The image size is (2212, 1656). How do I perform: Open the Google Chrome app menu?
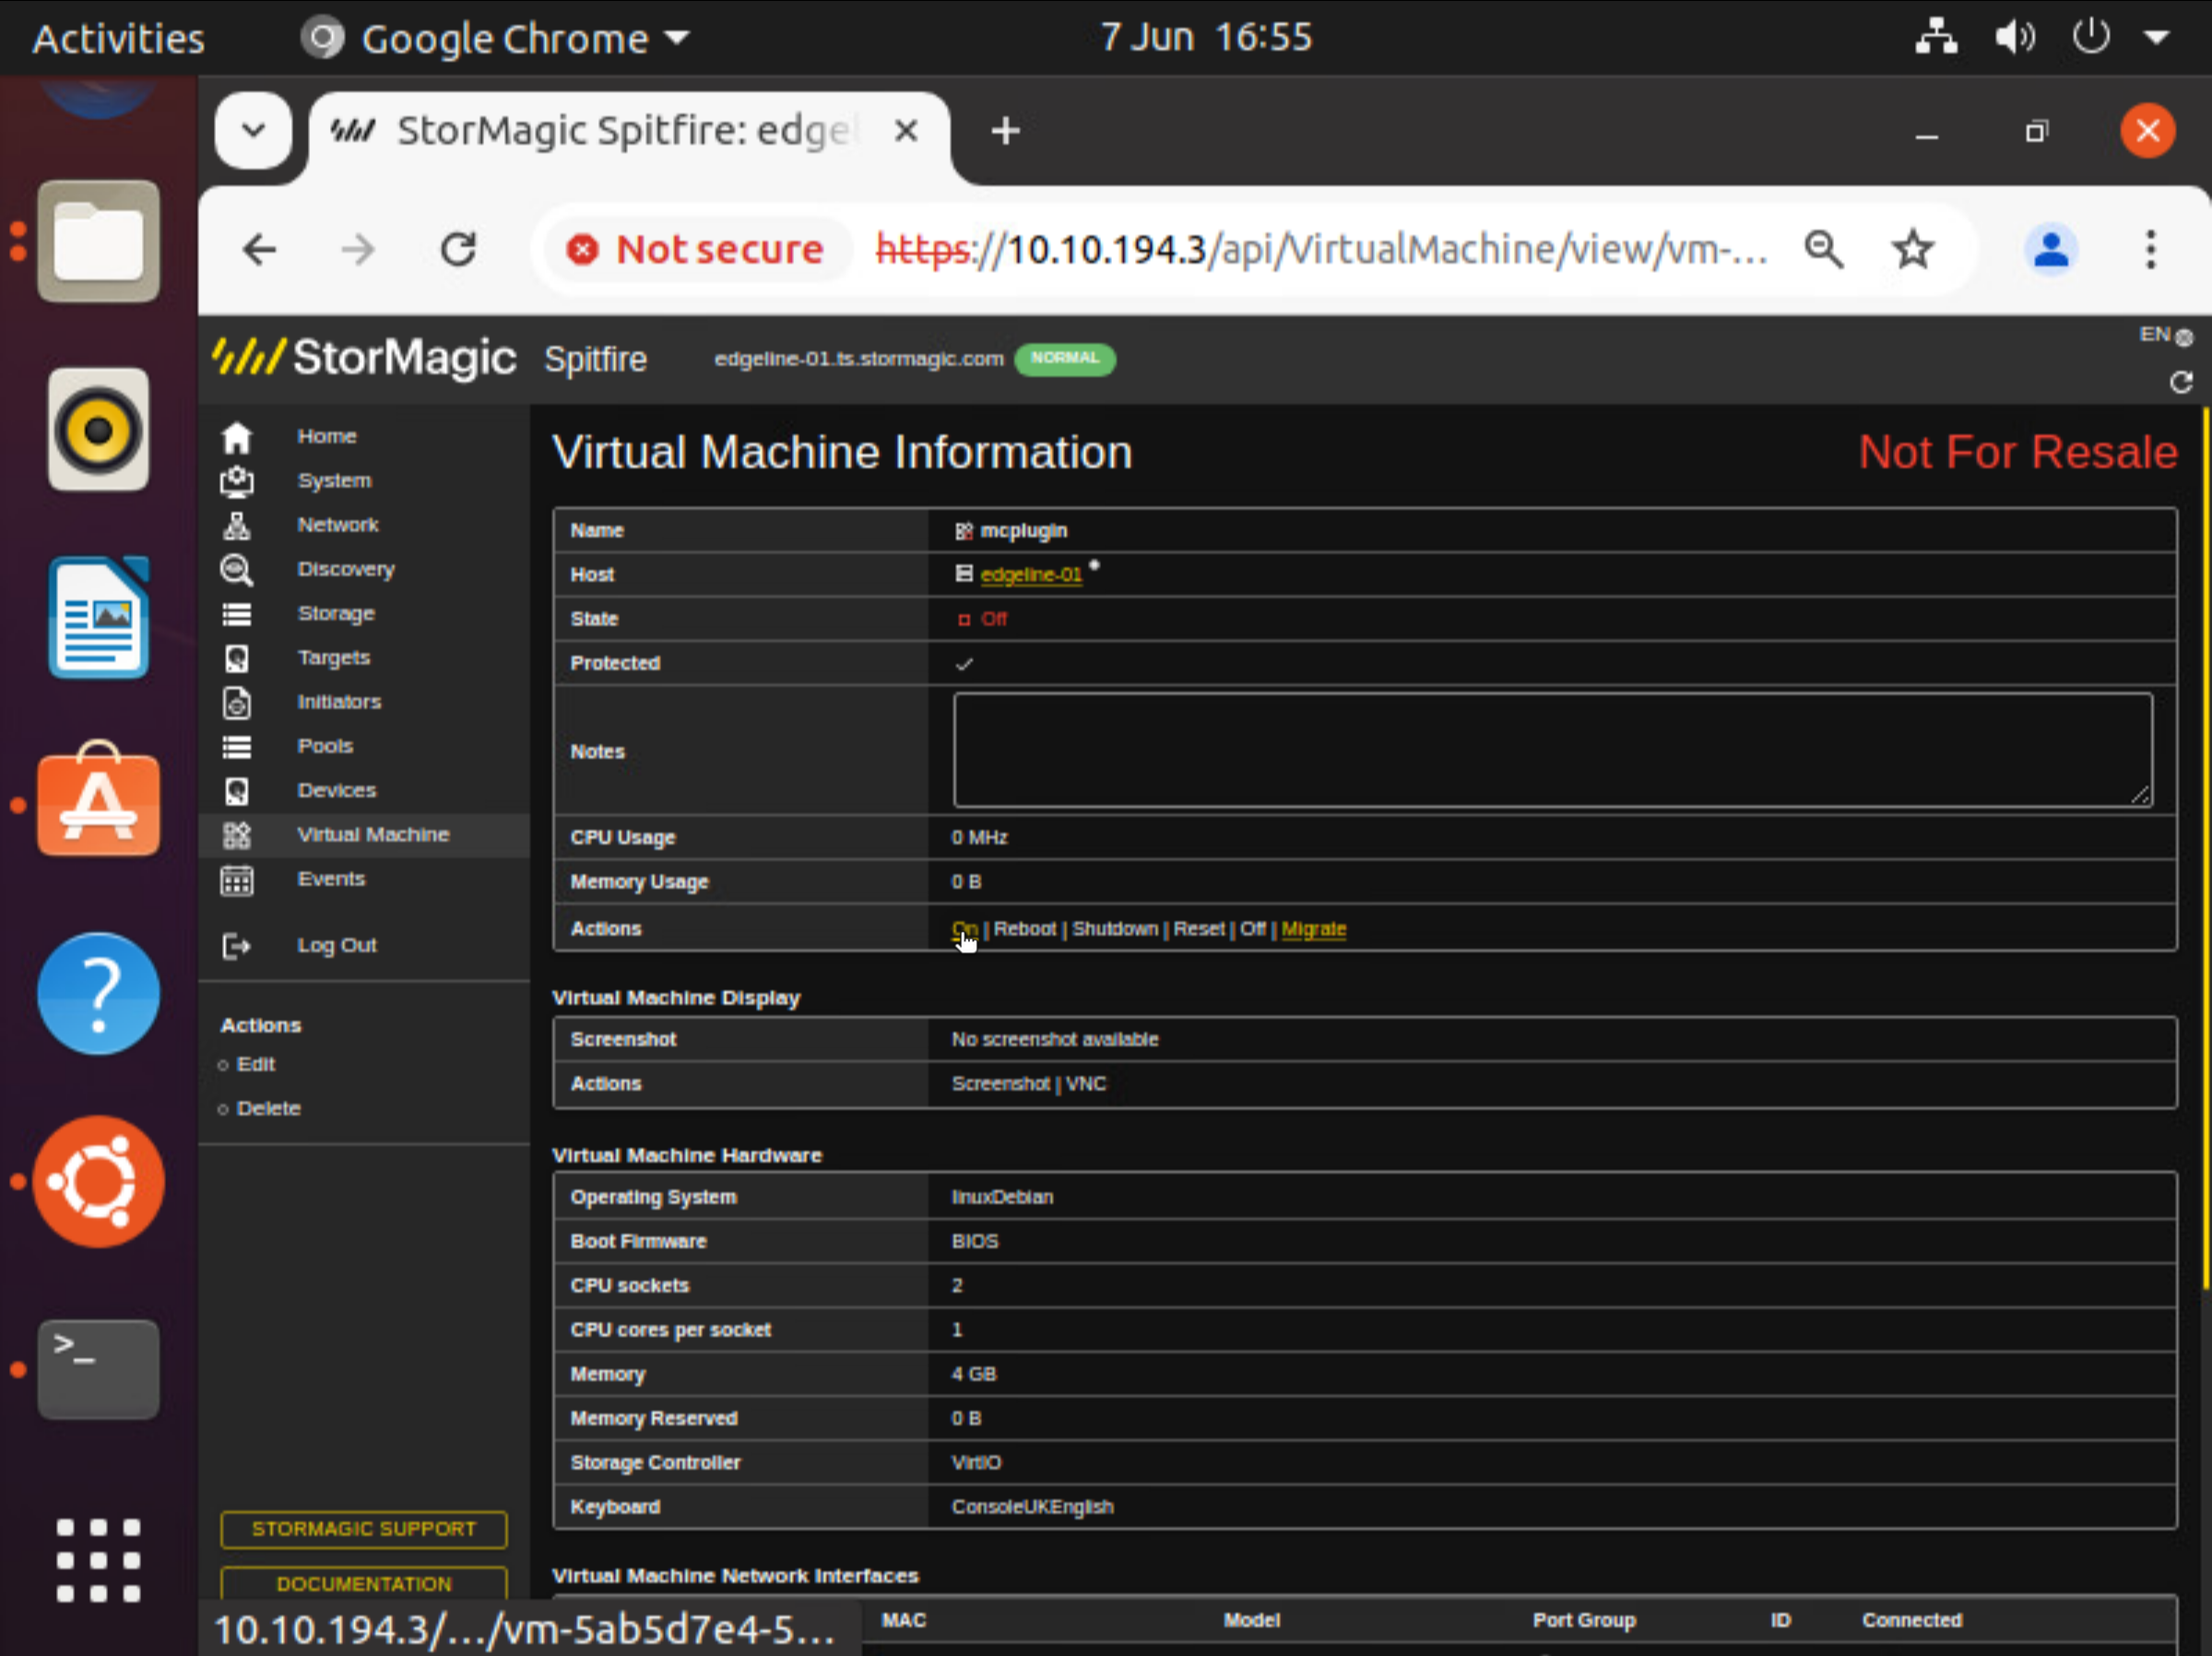tap(496, 38)
